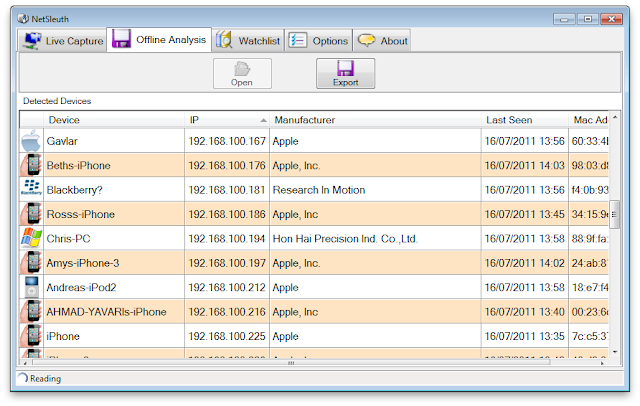Click IP address 192.168.100.194
Screen dimensions: 640x406
click(x=227, y=239)
